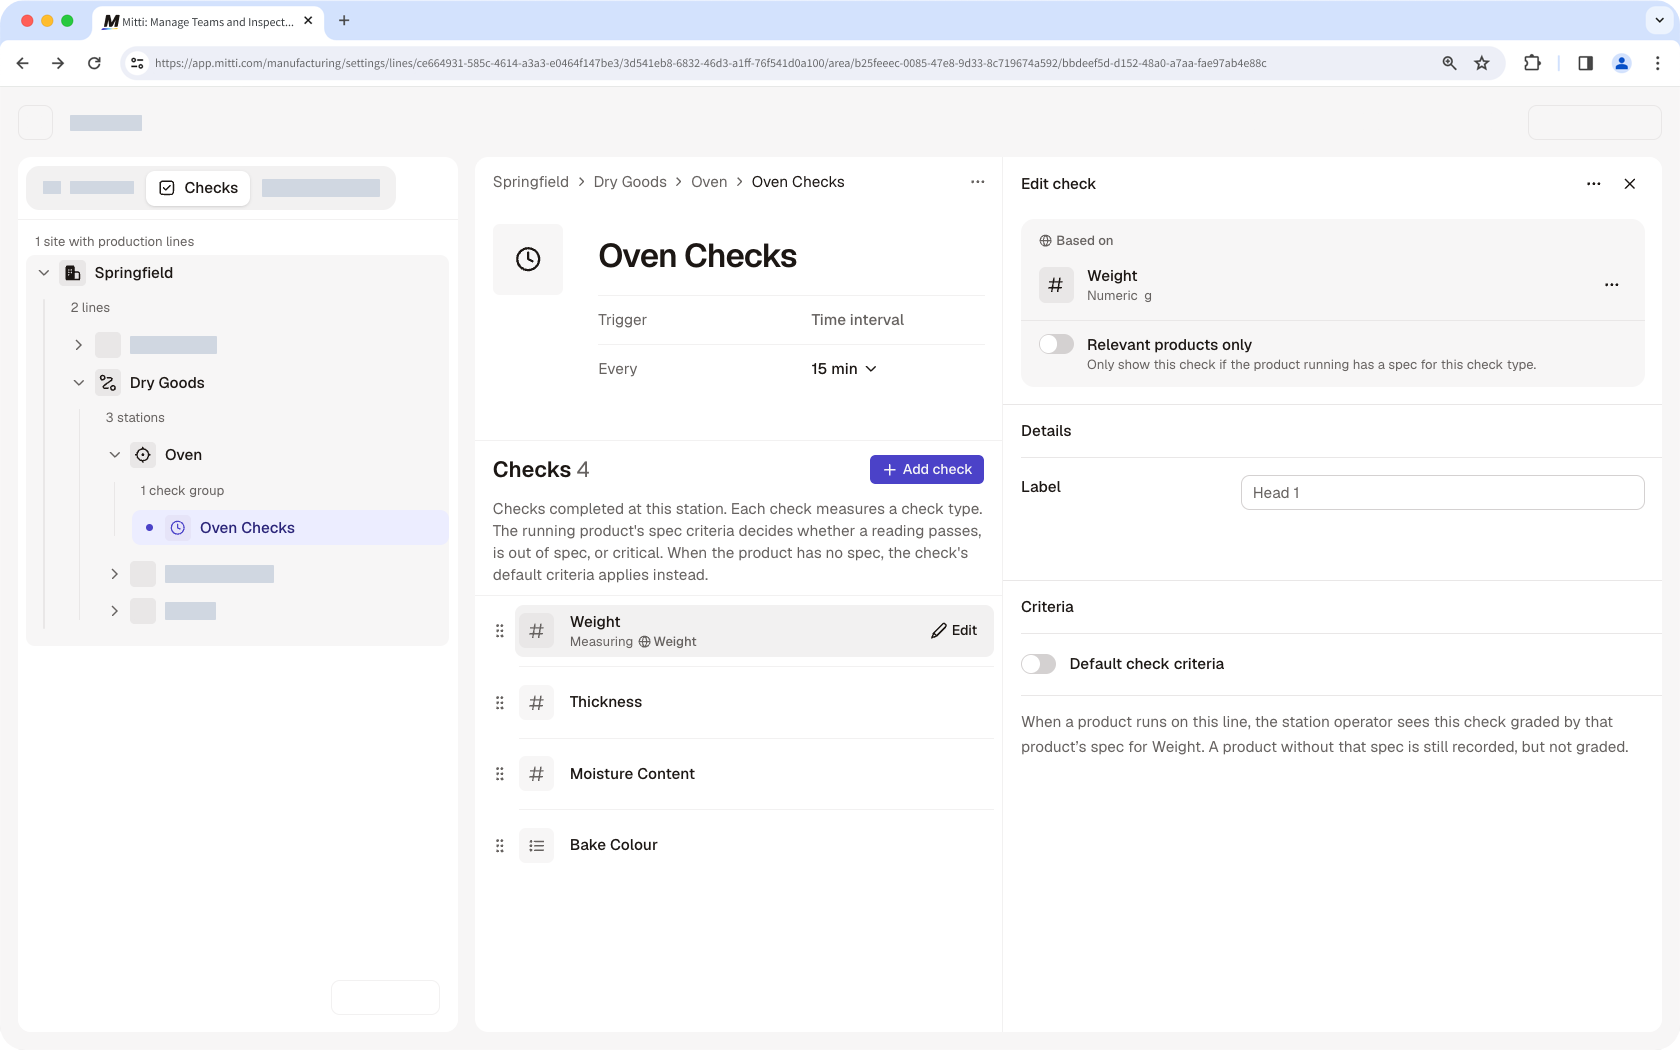Close the Edit check panel
The width and height of the screenshot is (1680, 1050).
coord(1630,184)
